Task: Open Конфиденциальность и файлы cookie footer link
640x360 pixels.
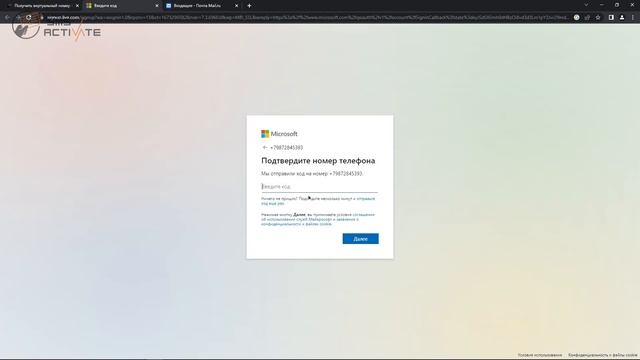Action: (602, 356)
